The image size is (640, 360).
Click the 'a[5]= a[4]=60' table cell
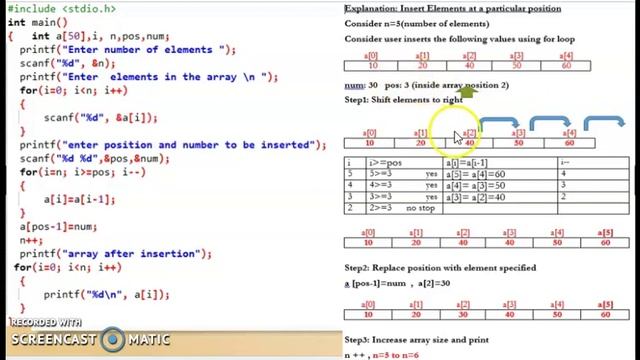500,174
